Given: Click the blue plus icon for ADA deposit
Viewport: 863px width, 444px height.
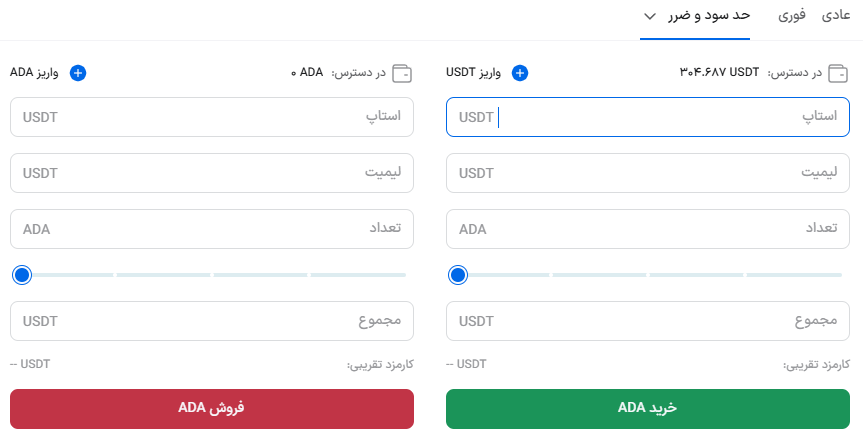Looking at the screenshot, I should point(78,73).
